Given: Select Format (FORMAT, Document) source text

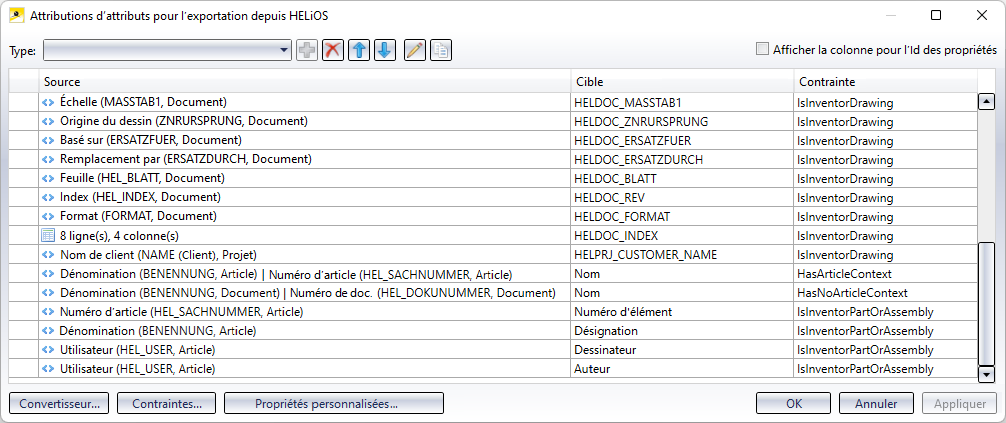Looking at the screenshot, I should 139,216.
